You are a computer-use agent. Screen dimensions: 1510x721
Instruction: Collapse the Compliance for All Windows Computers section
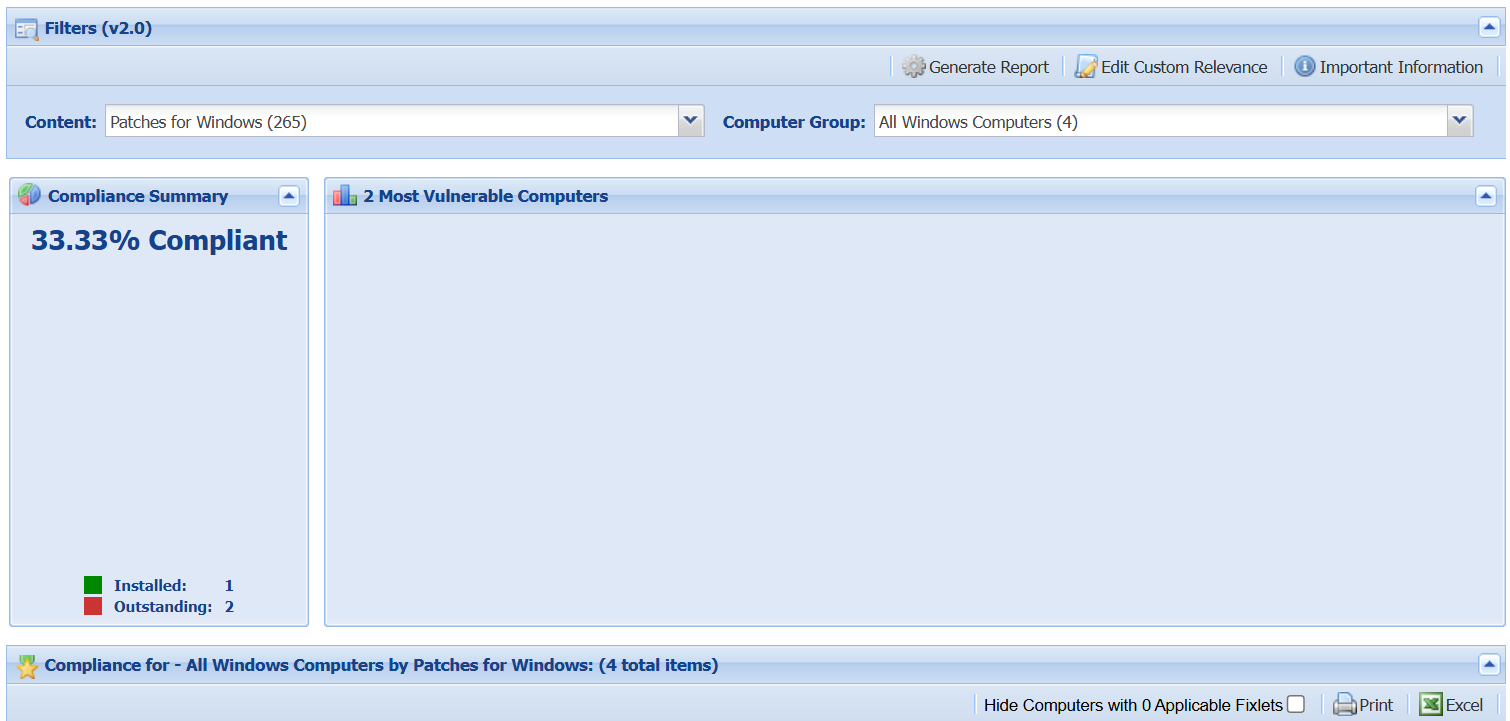pos(1489,665)
